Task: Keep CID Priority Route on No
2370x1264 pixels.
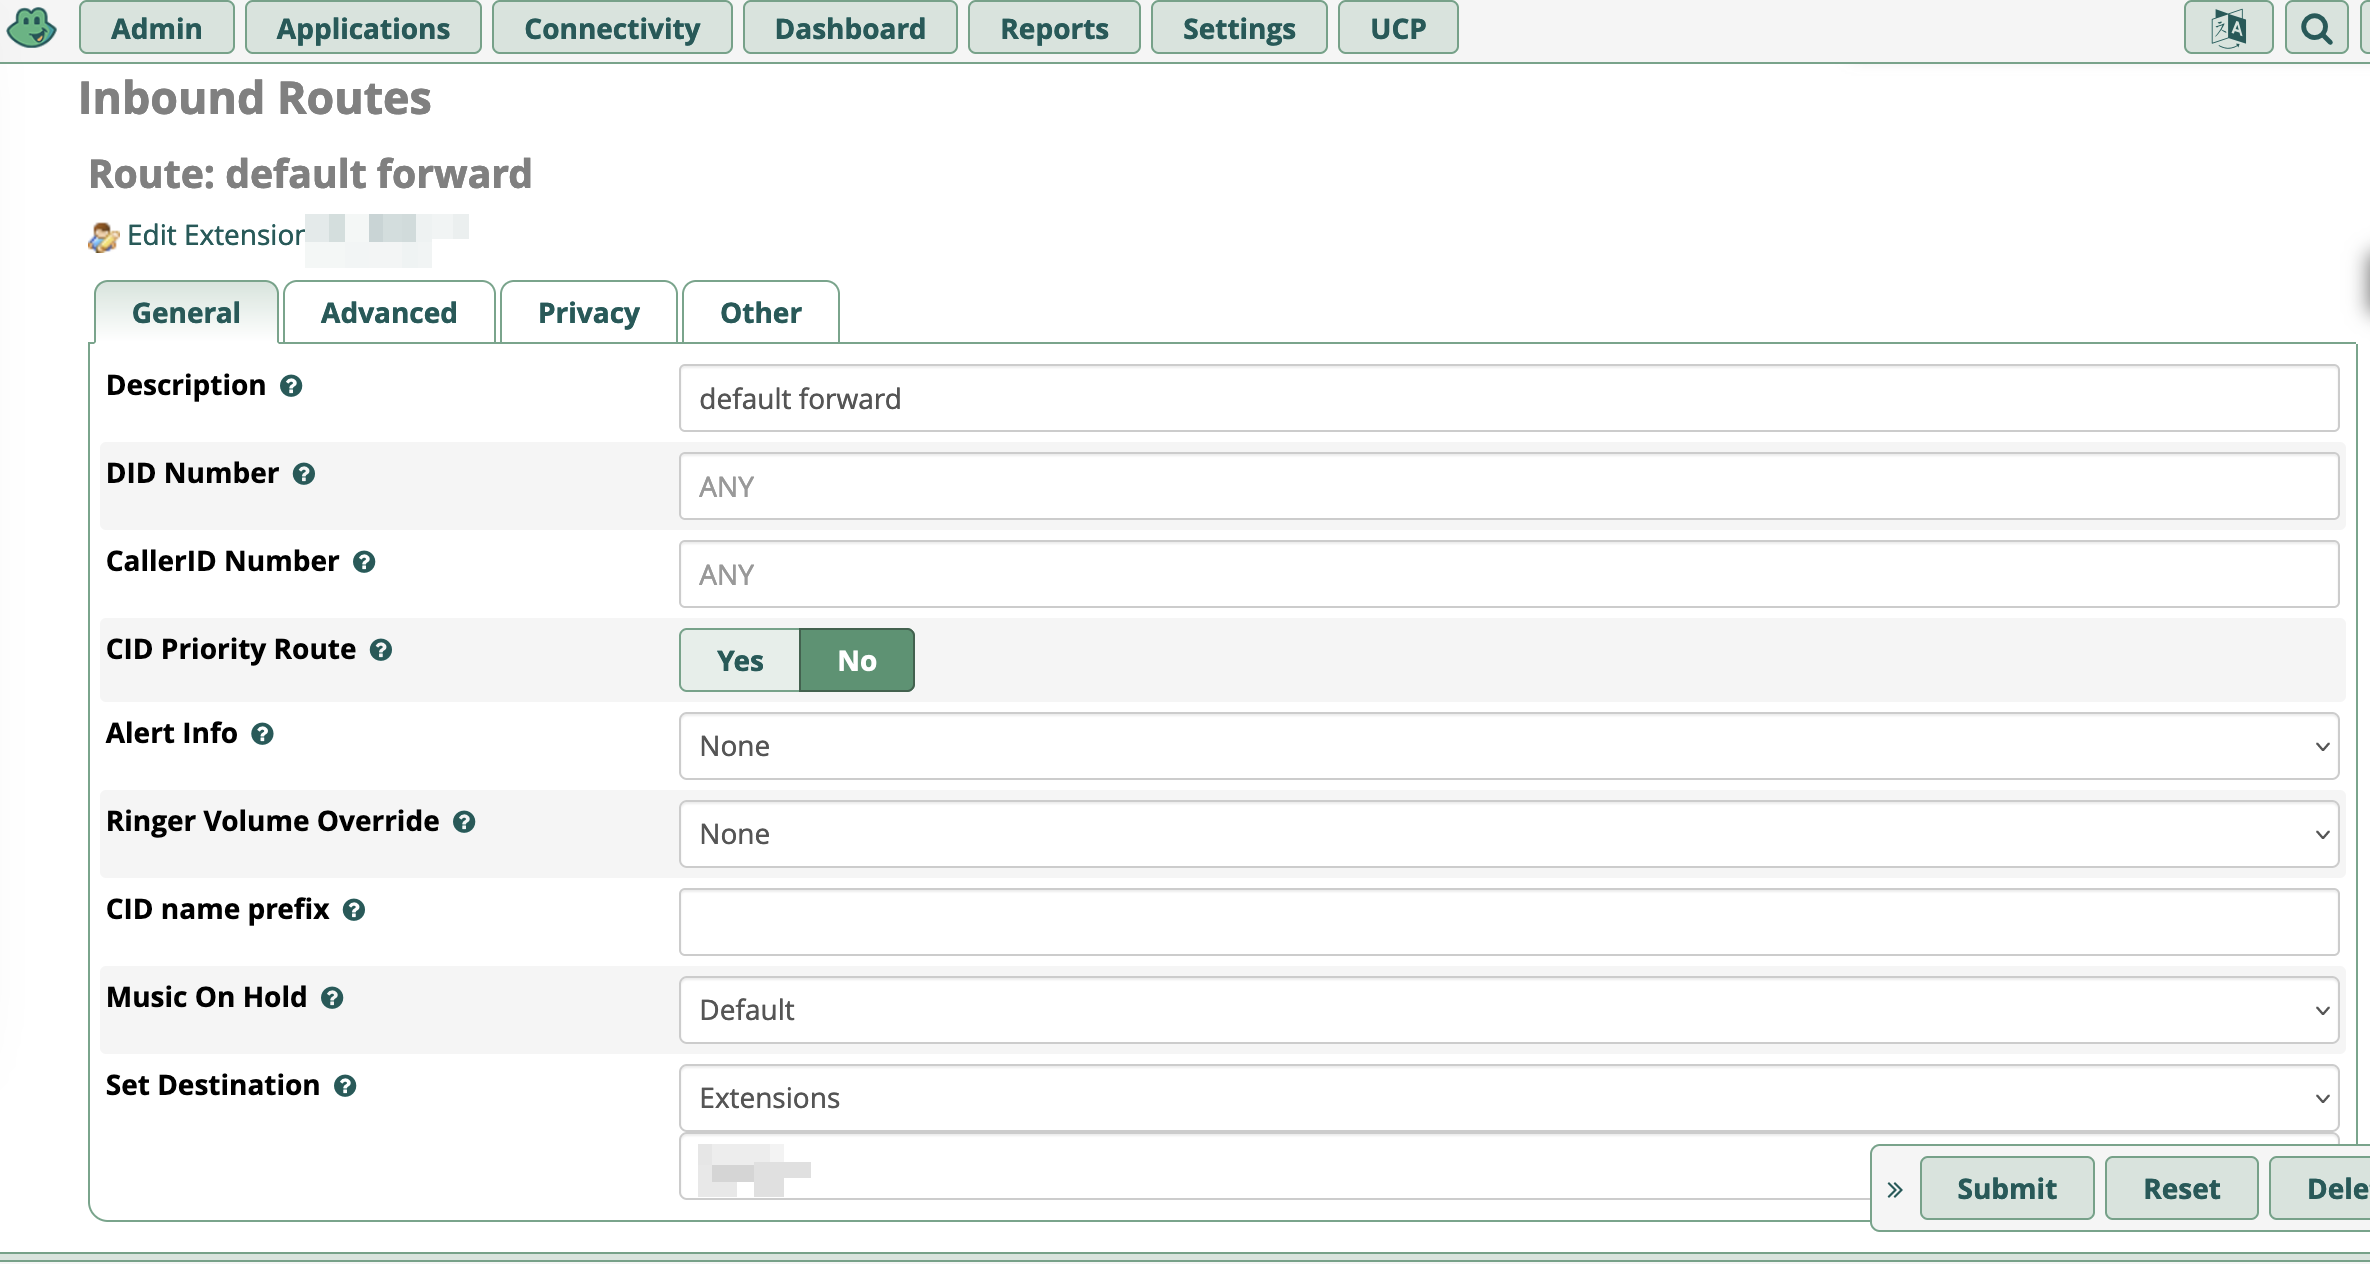Action: (856, 660)
